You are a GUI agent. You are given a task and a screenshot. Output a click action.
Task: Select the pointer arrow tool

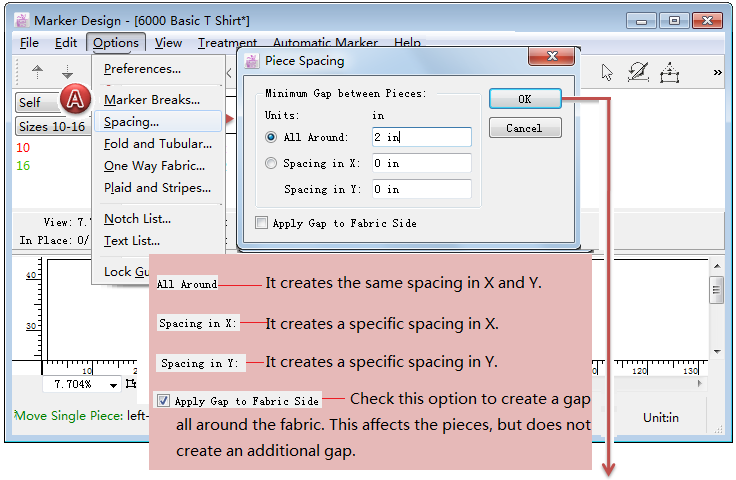607,72
